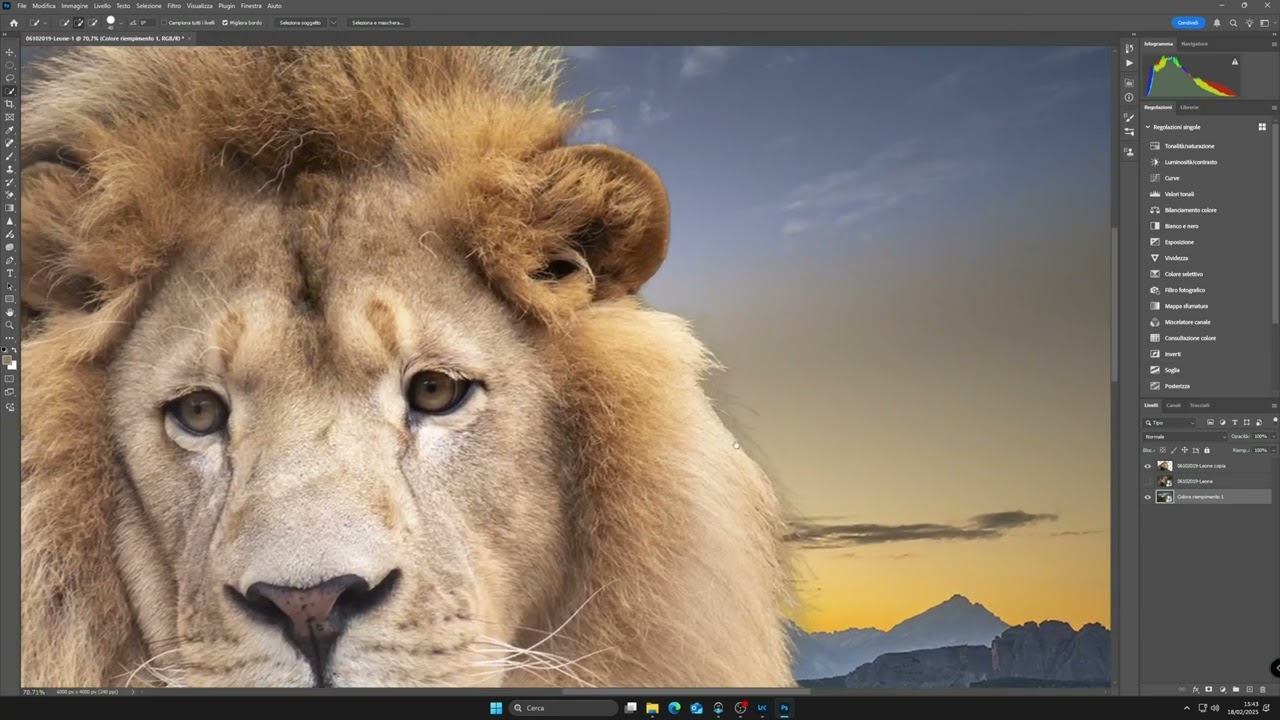The height and width of the screenshot is (720, 1280).
Task: Select the Move tool
Action: 10,52
